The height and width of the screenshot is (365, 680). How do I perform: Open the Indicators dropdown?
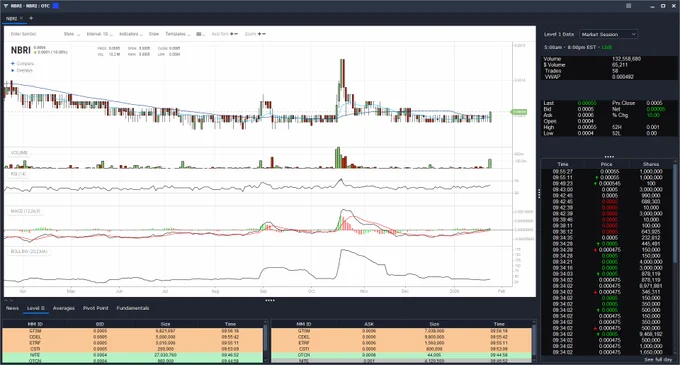[x=131, y=34]
